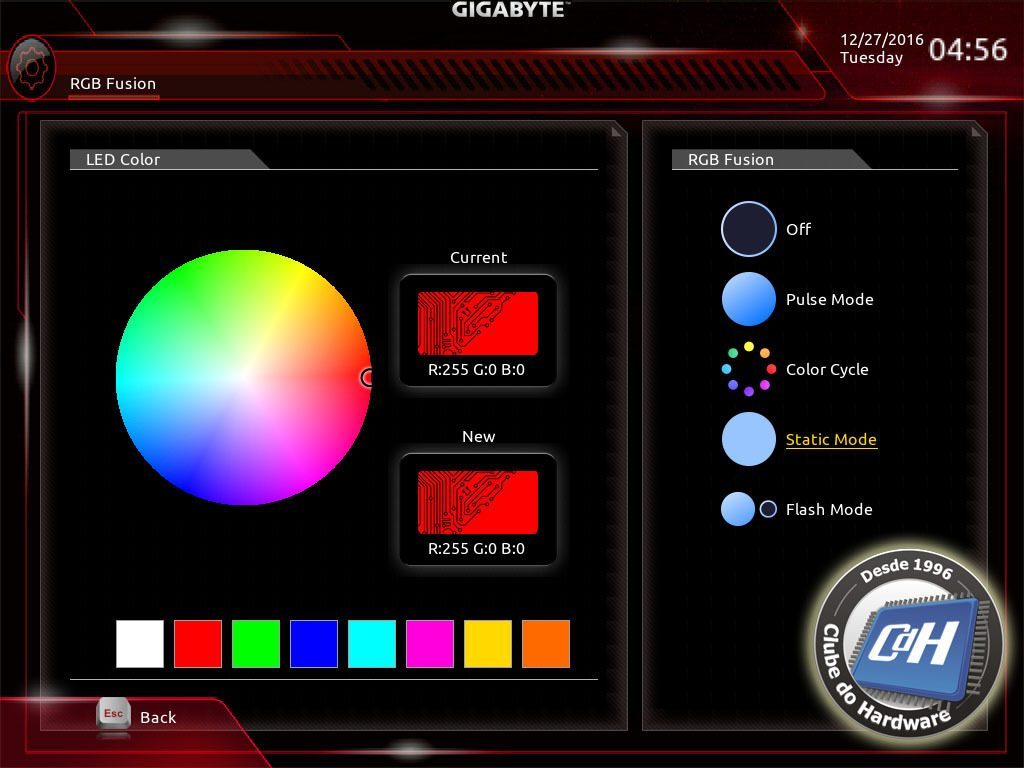Click the 12/27/2016 date text

point(882,40)
